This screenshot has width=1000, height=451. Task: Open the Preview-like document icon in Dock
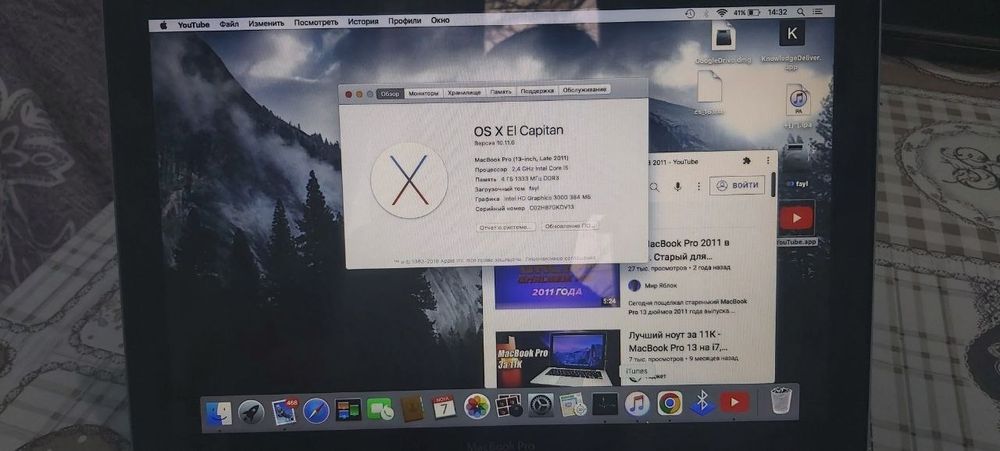click(573, 404)
